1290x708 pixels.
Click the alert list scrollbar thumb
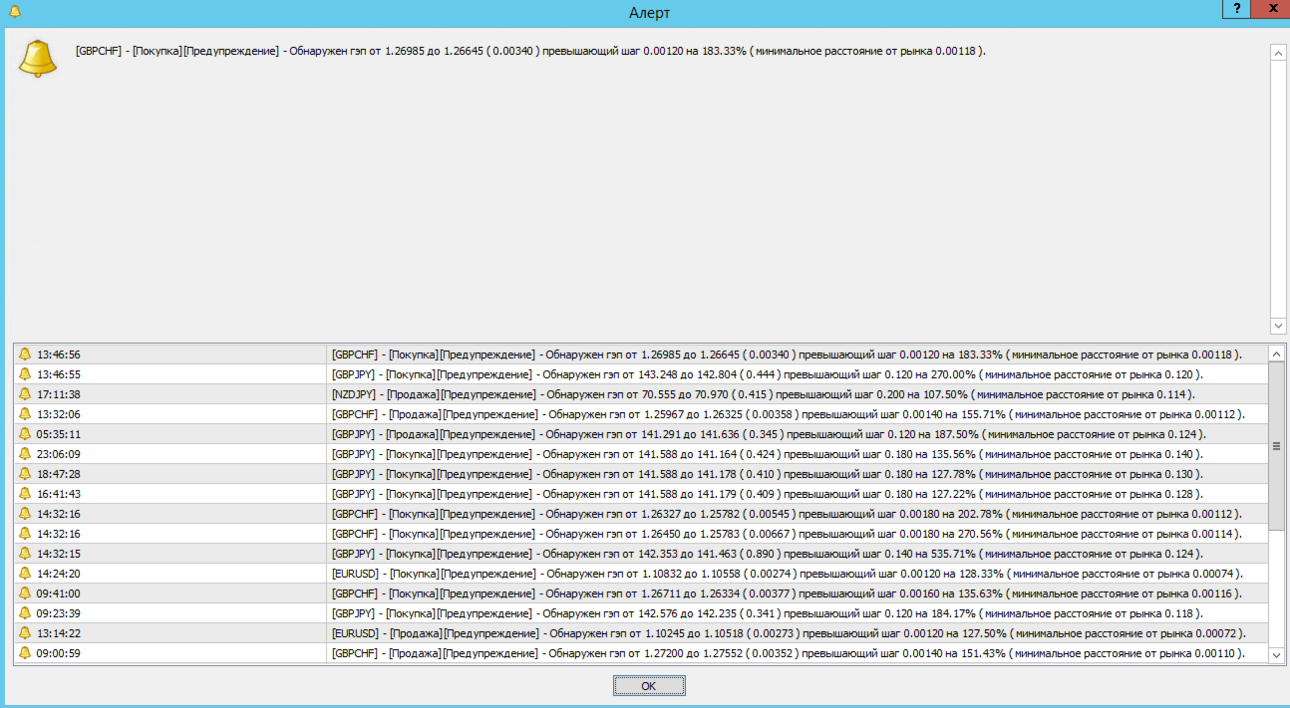(x=1276, y=446)
